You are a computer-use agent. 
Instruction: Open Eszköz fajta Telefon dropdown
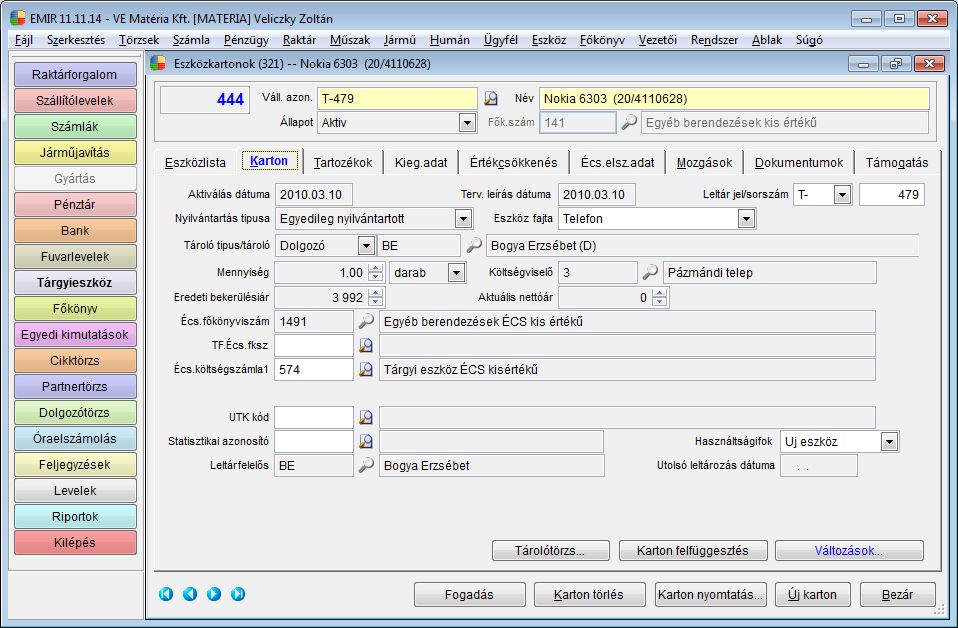click(x=746, y=219)
